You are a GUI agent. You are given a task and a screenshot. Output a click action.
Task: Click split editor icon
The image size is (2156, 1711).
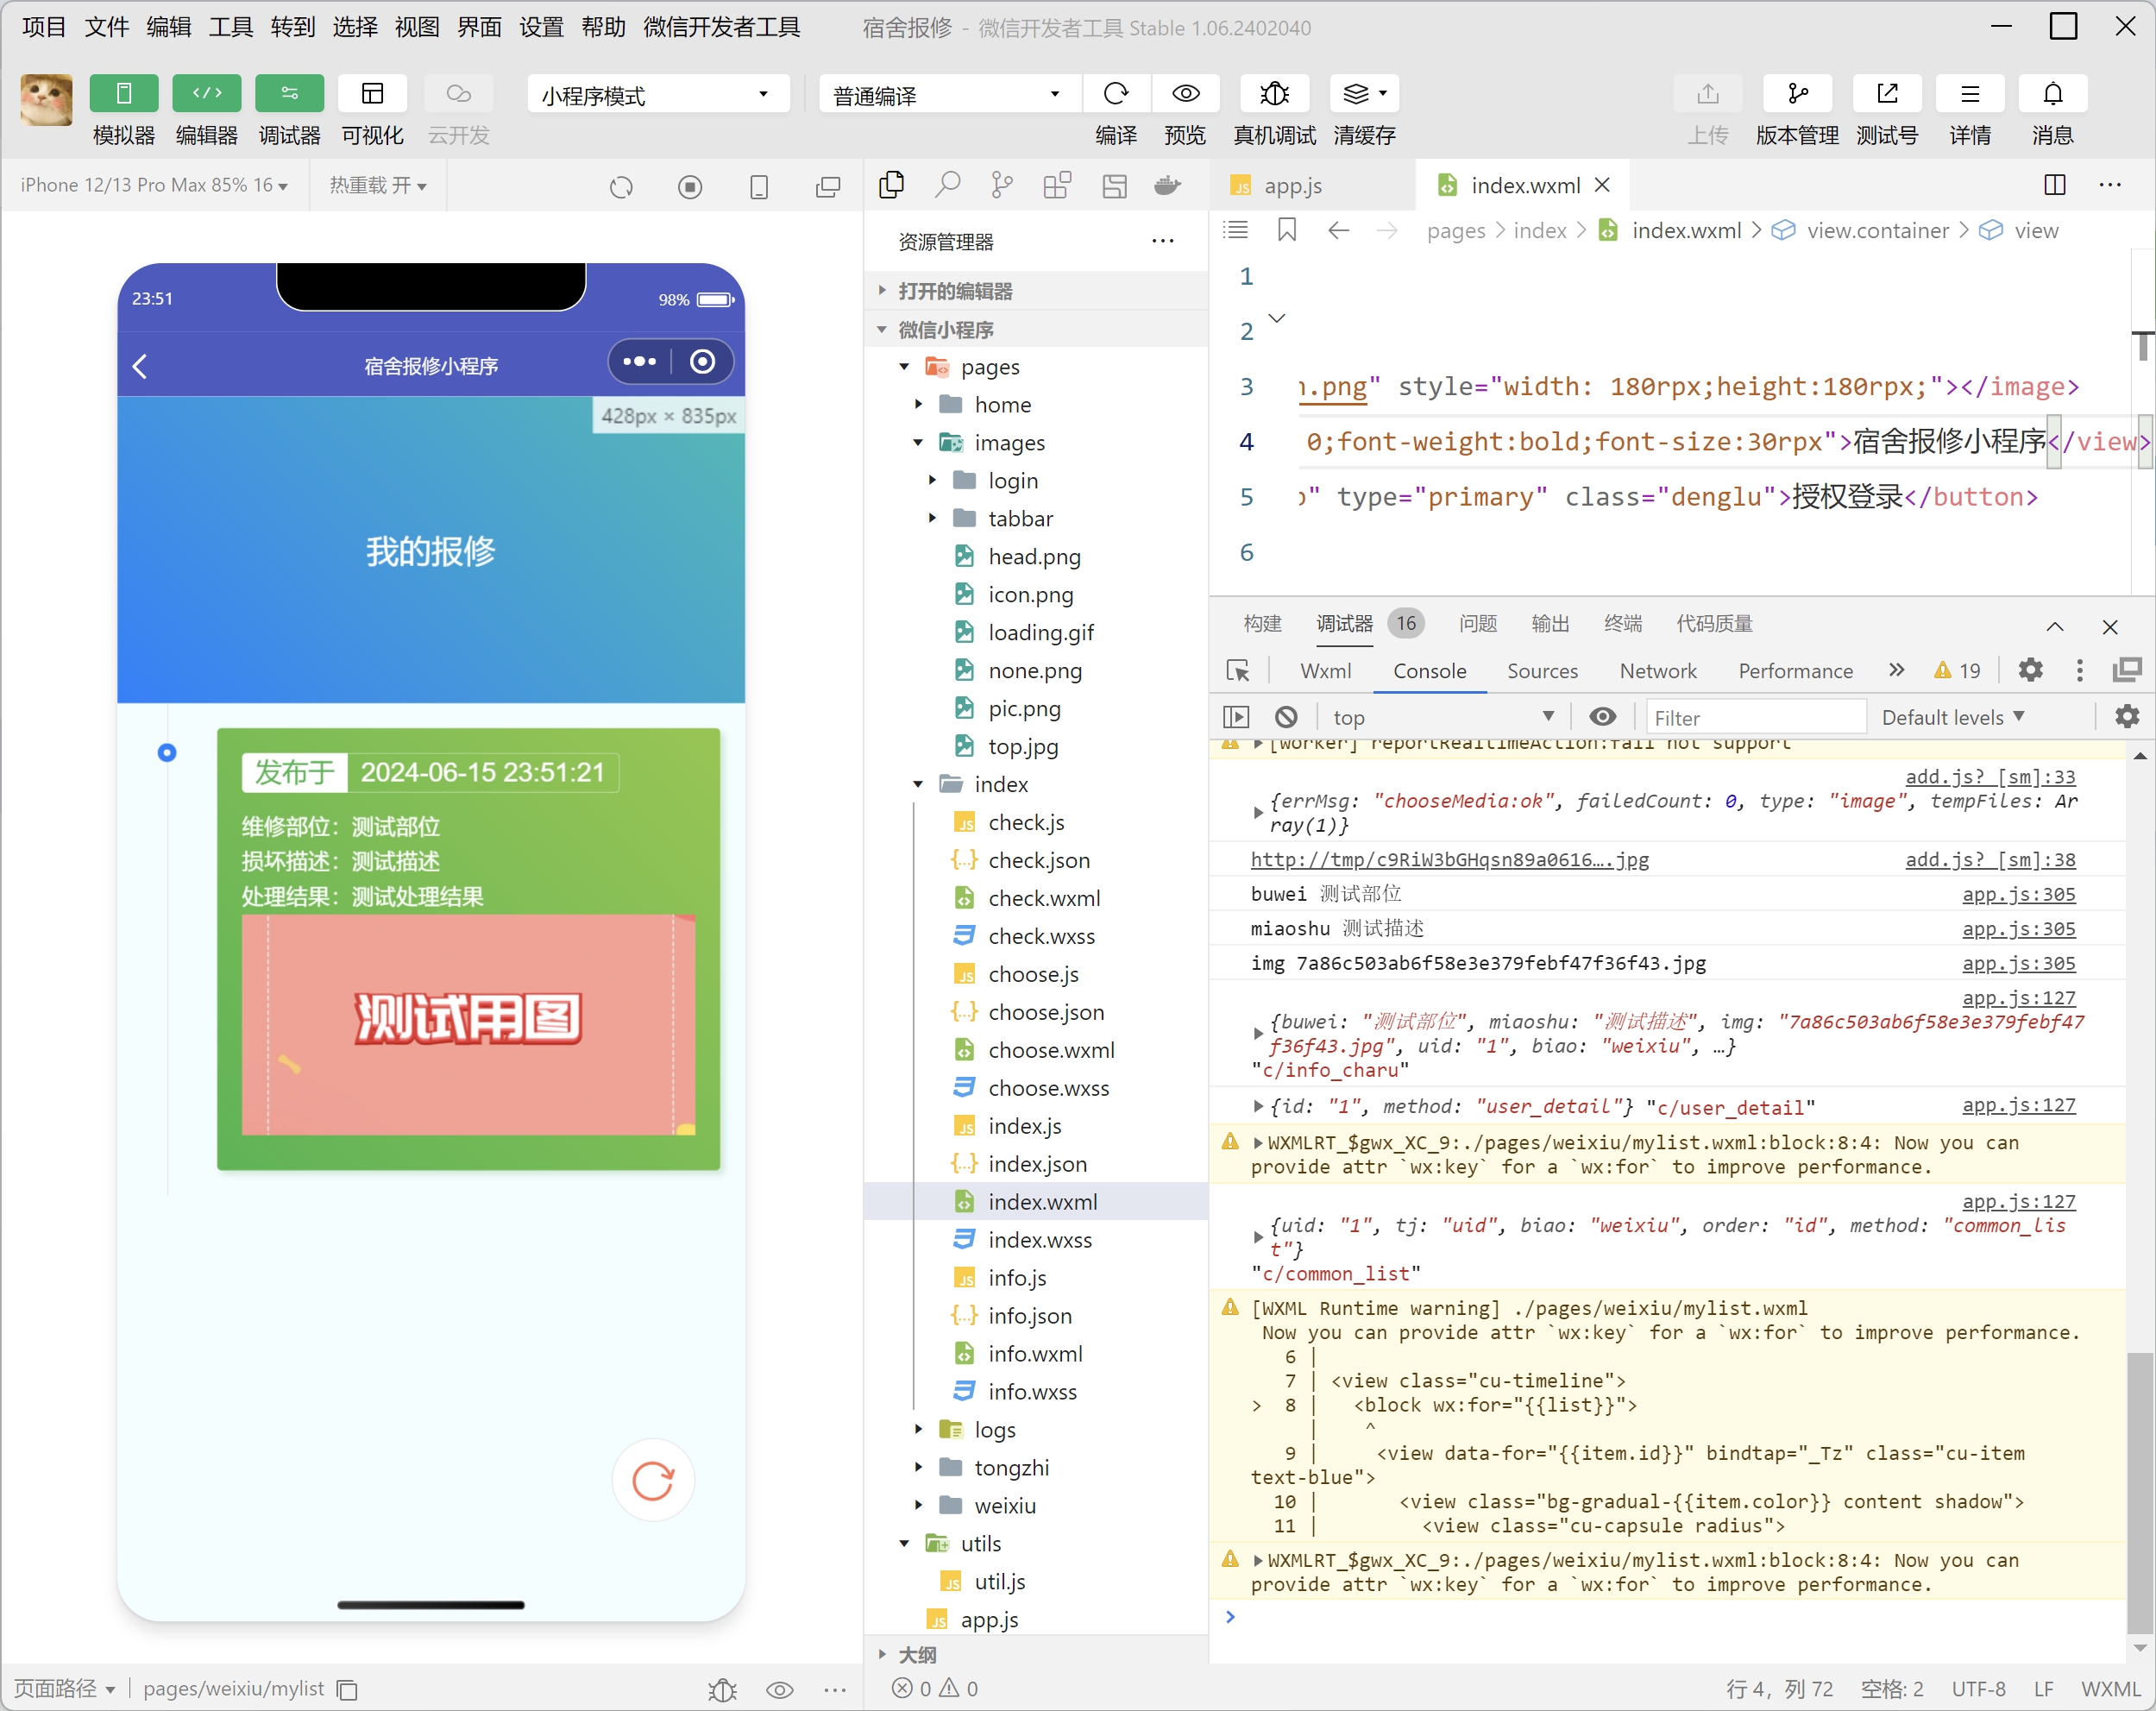(2054, 185)
